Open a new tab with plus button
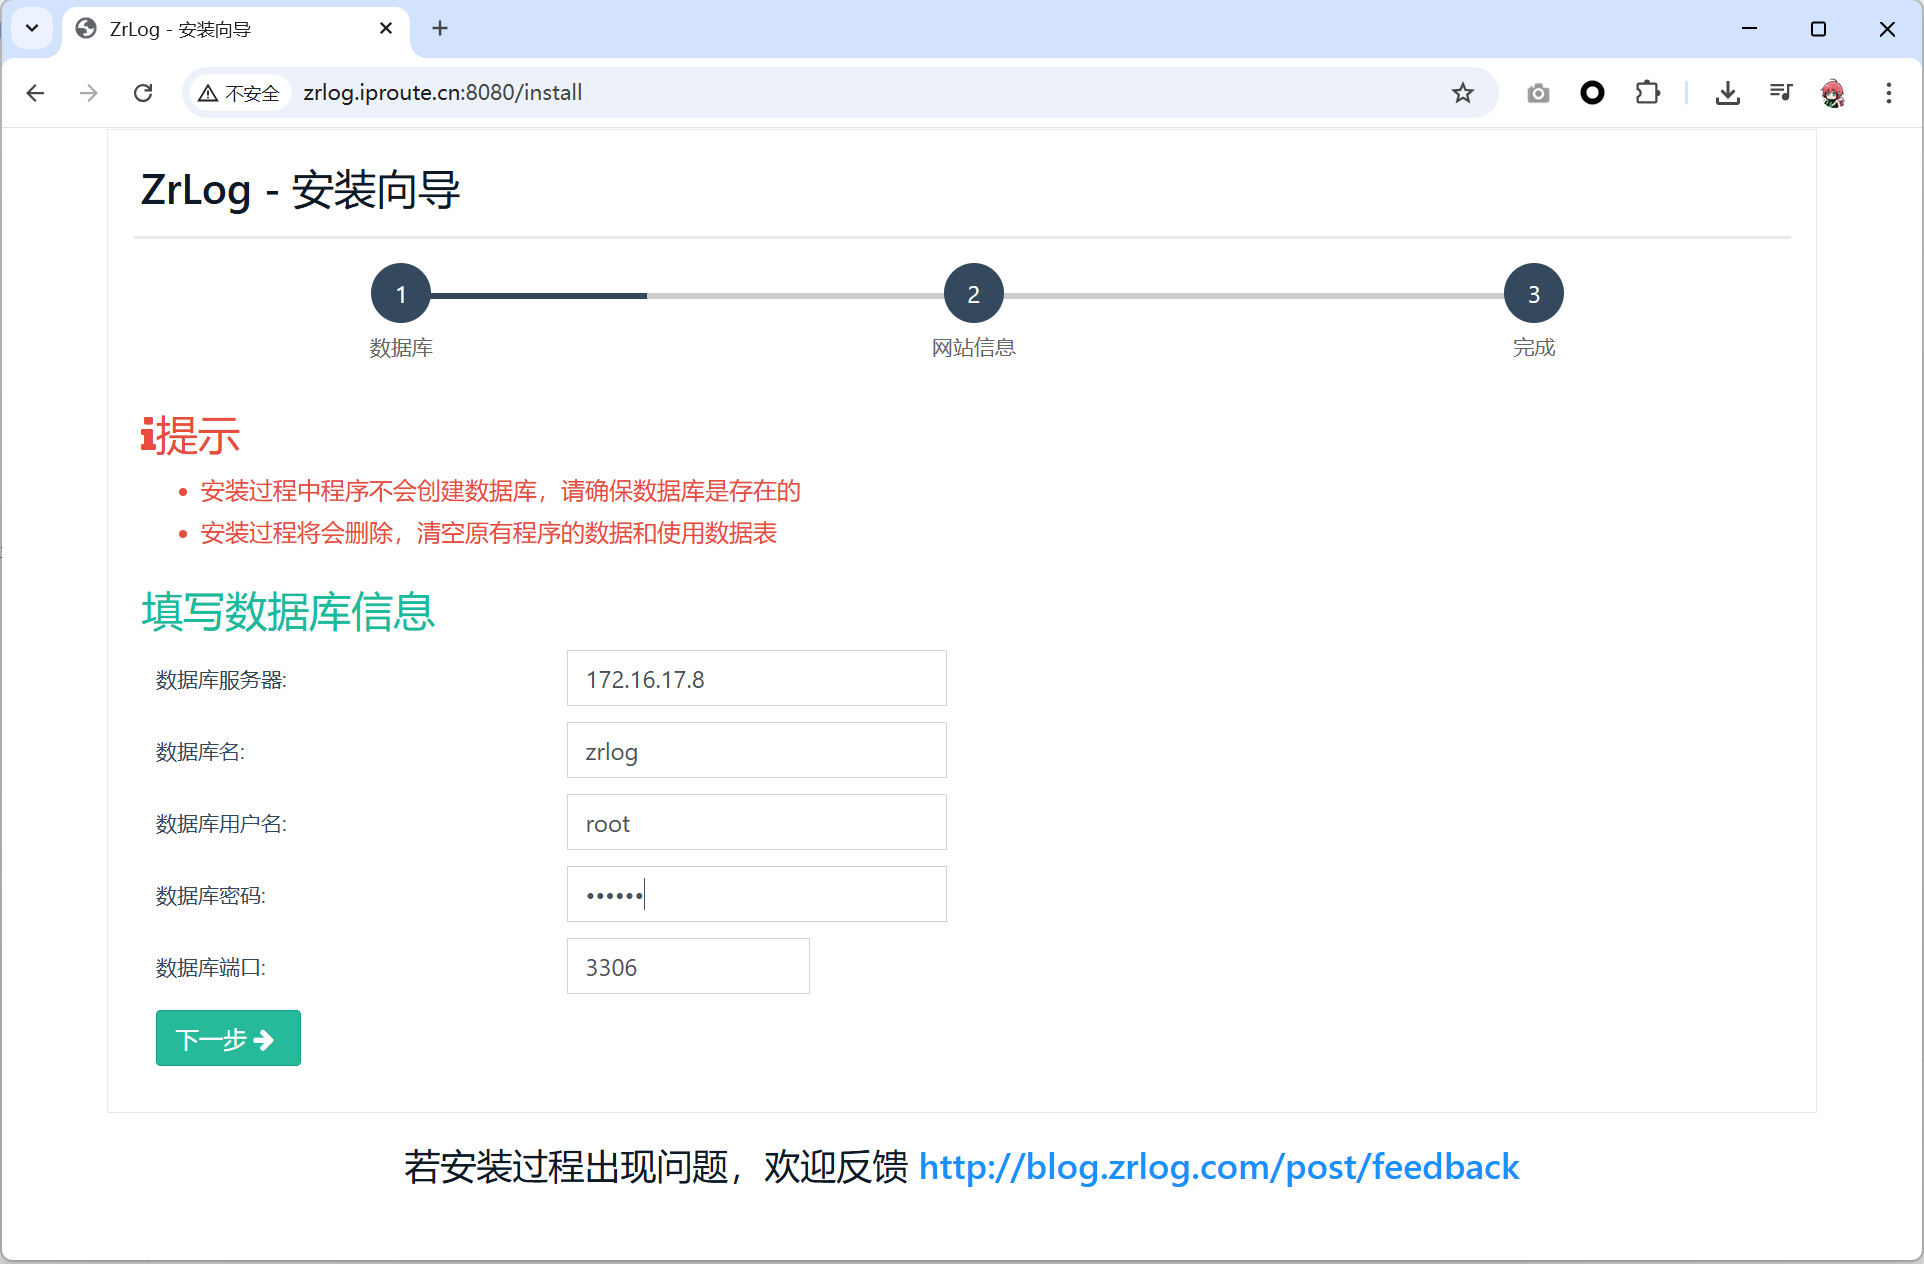 pos(440,28)
